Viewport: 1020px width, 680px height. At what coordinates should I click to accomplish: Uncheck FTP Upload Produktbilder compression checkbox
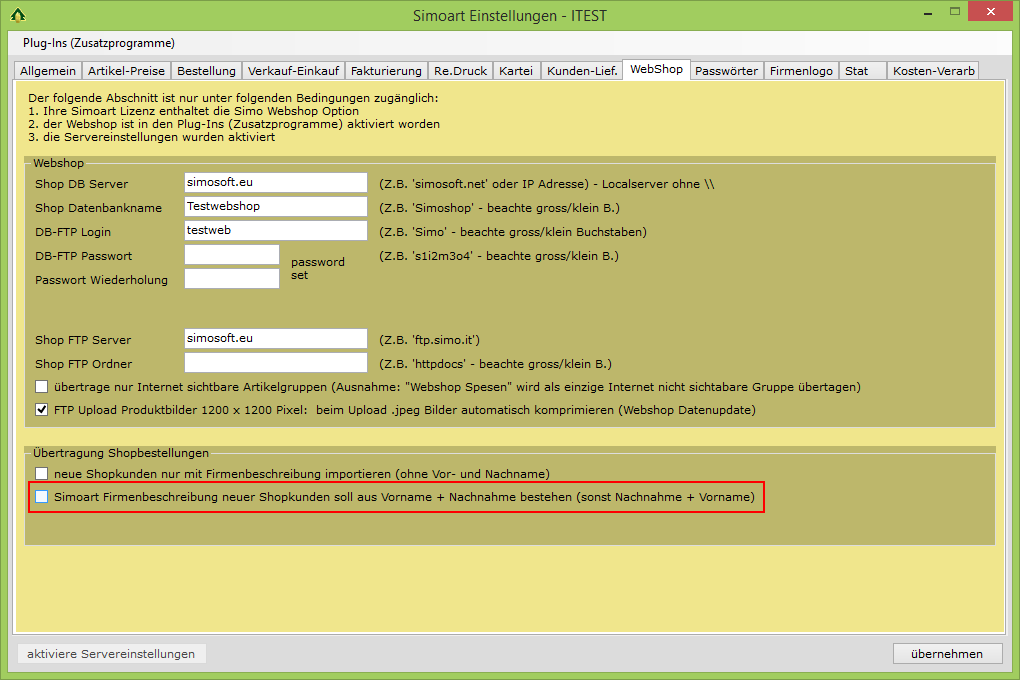(42, 409)
